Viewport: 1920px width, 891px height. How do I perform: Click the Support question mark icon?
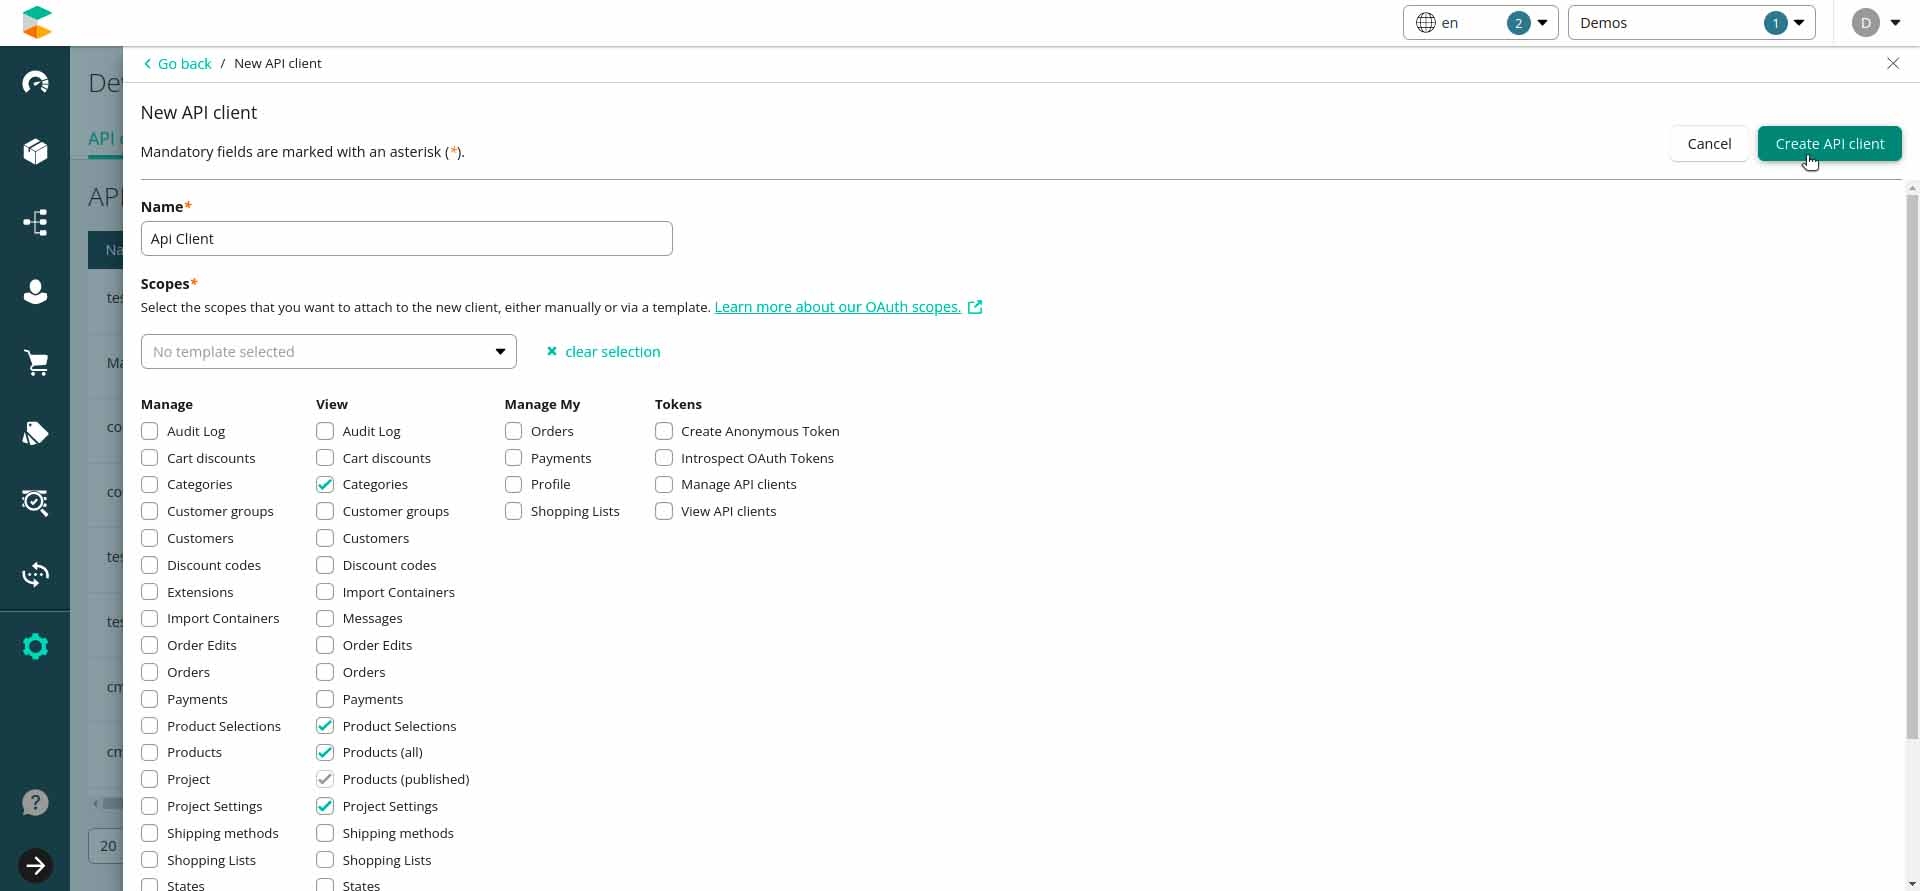(x=35, y=803)
